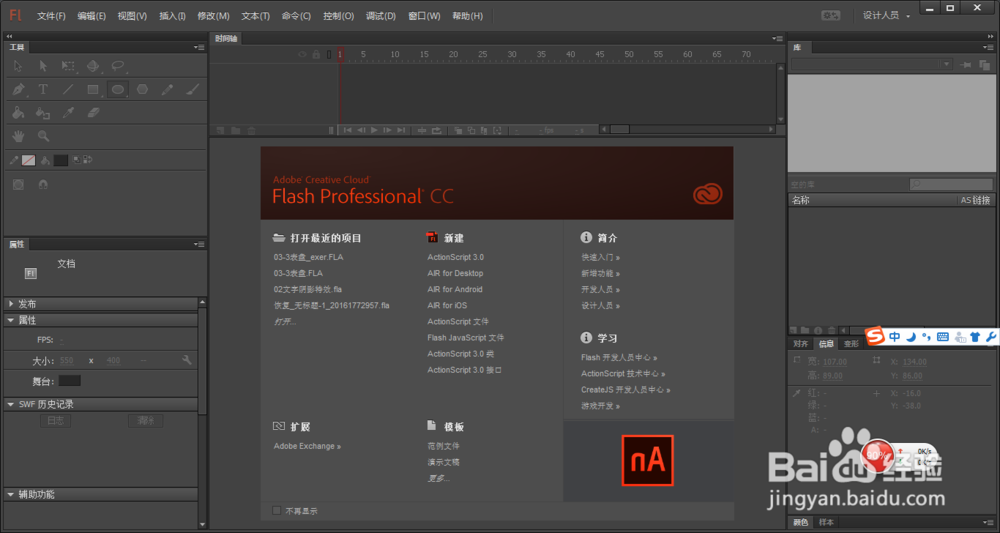Open the Timeline panel options menu
1000x533 pixels.
tap(777, 39)
